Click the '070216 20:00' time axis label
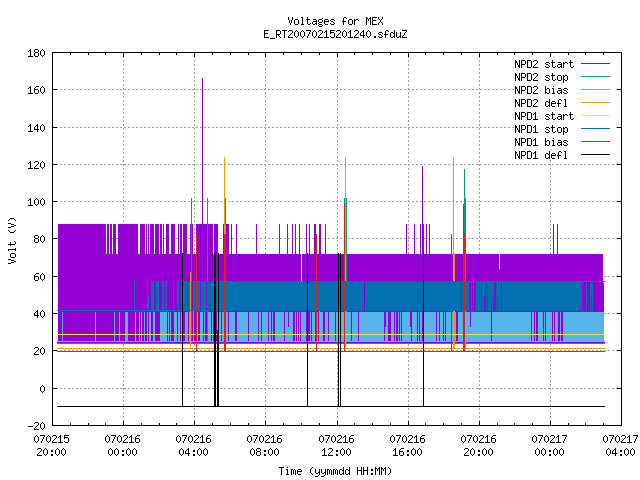 tap(478, 446)
